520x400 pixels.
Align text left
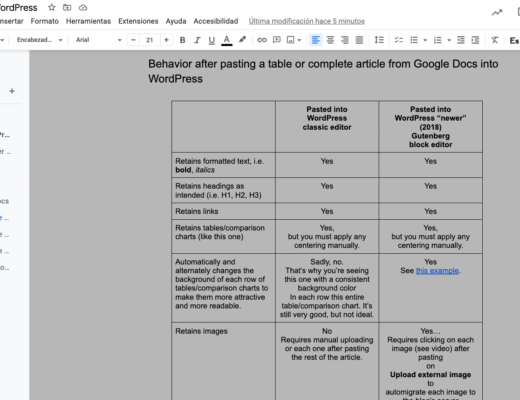[316, 40]
